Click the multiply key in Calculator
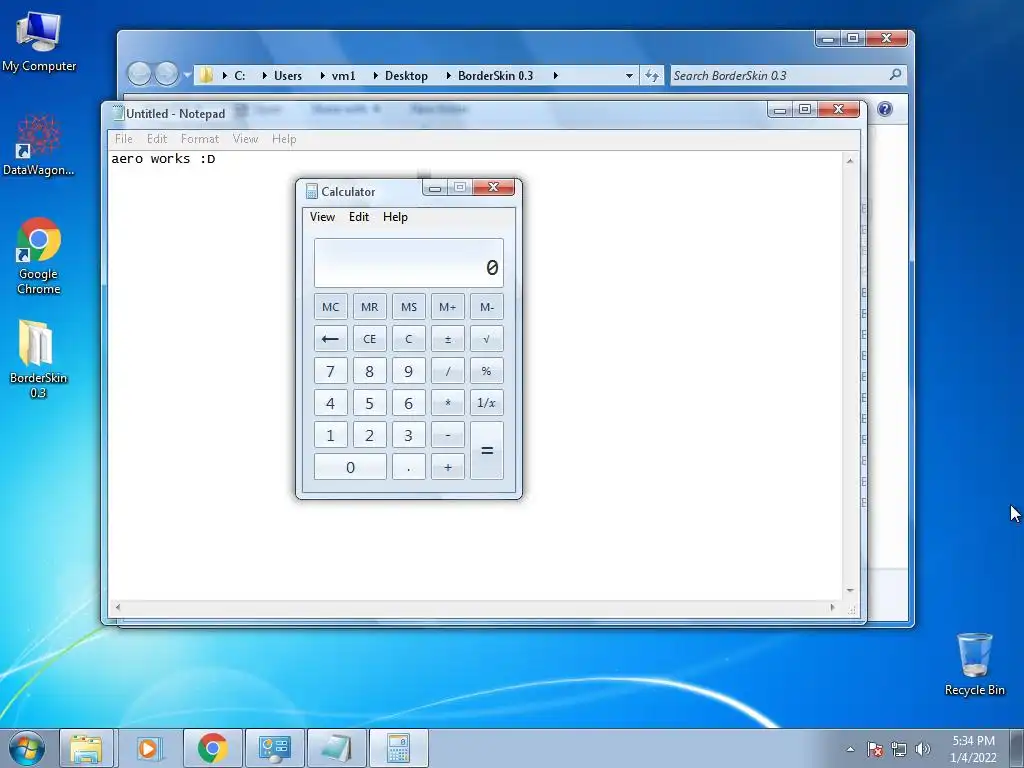The height and width of the screenshot is (768, 1024). click(x=448, y=403)
